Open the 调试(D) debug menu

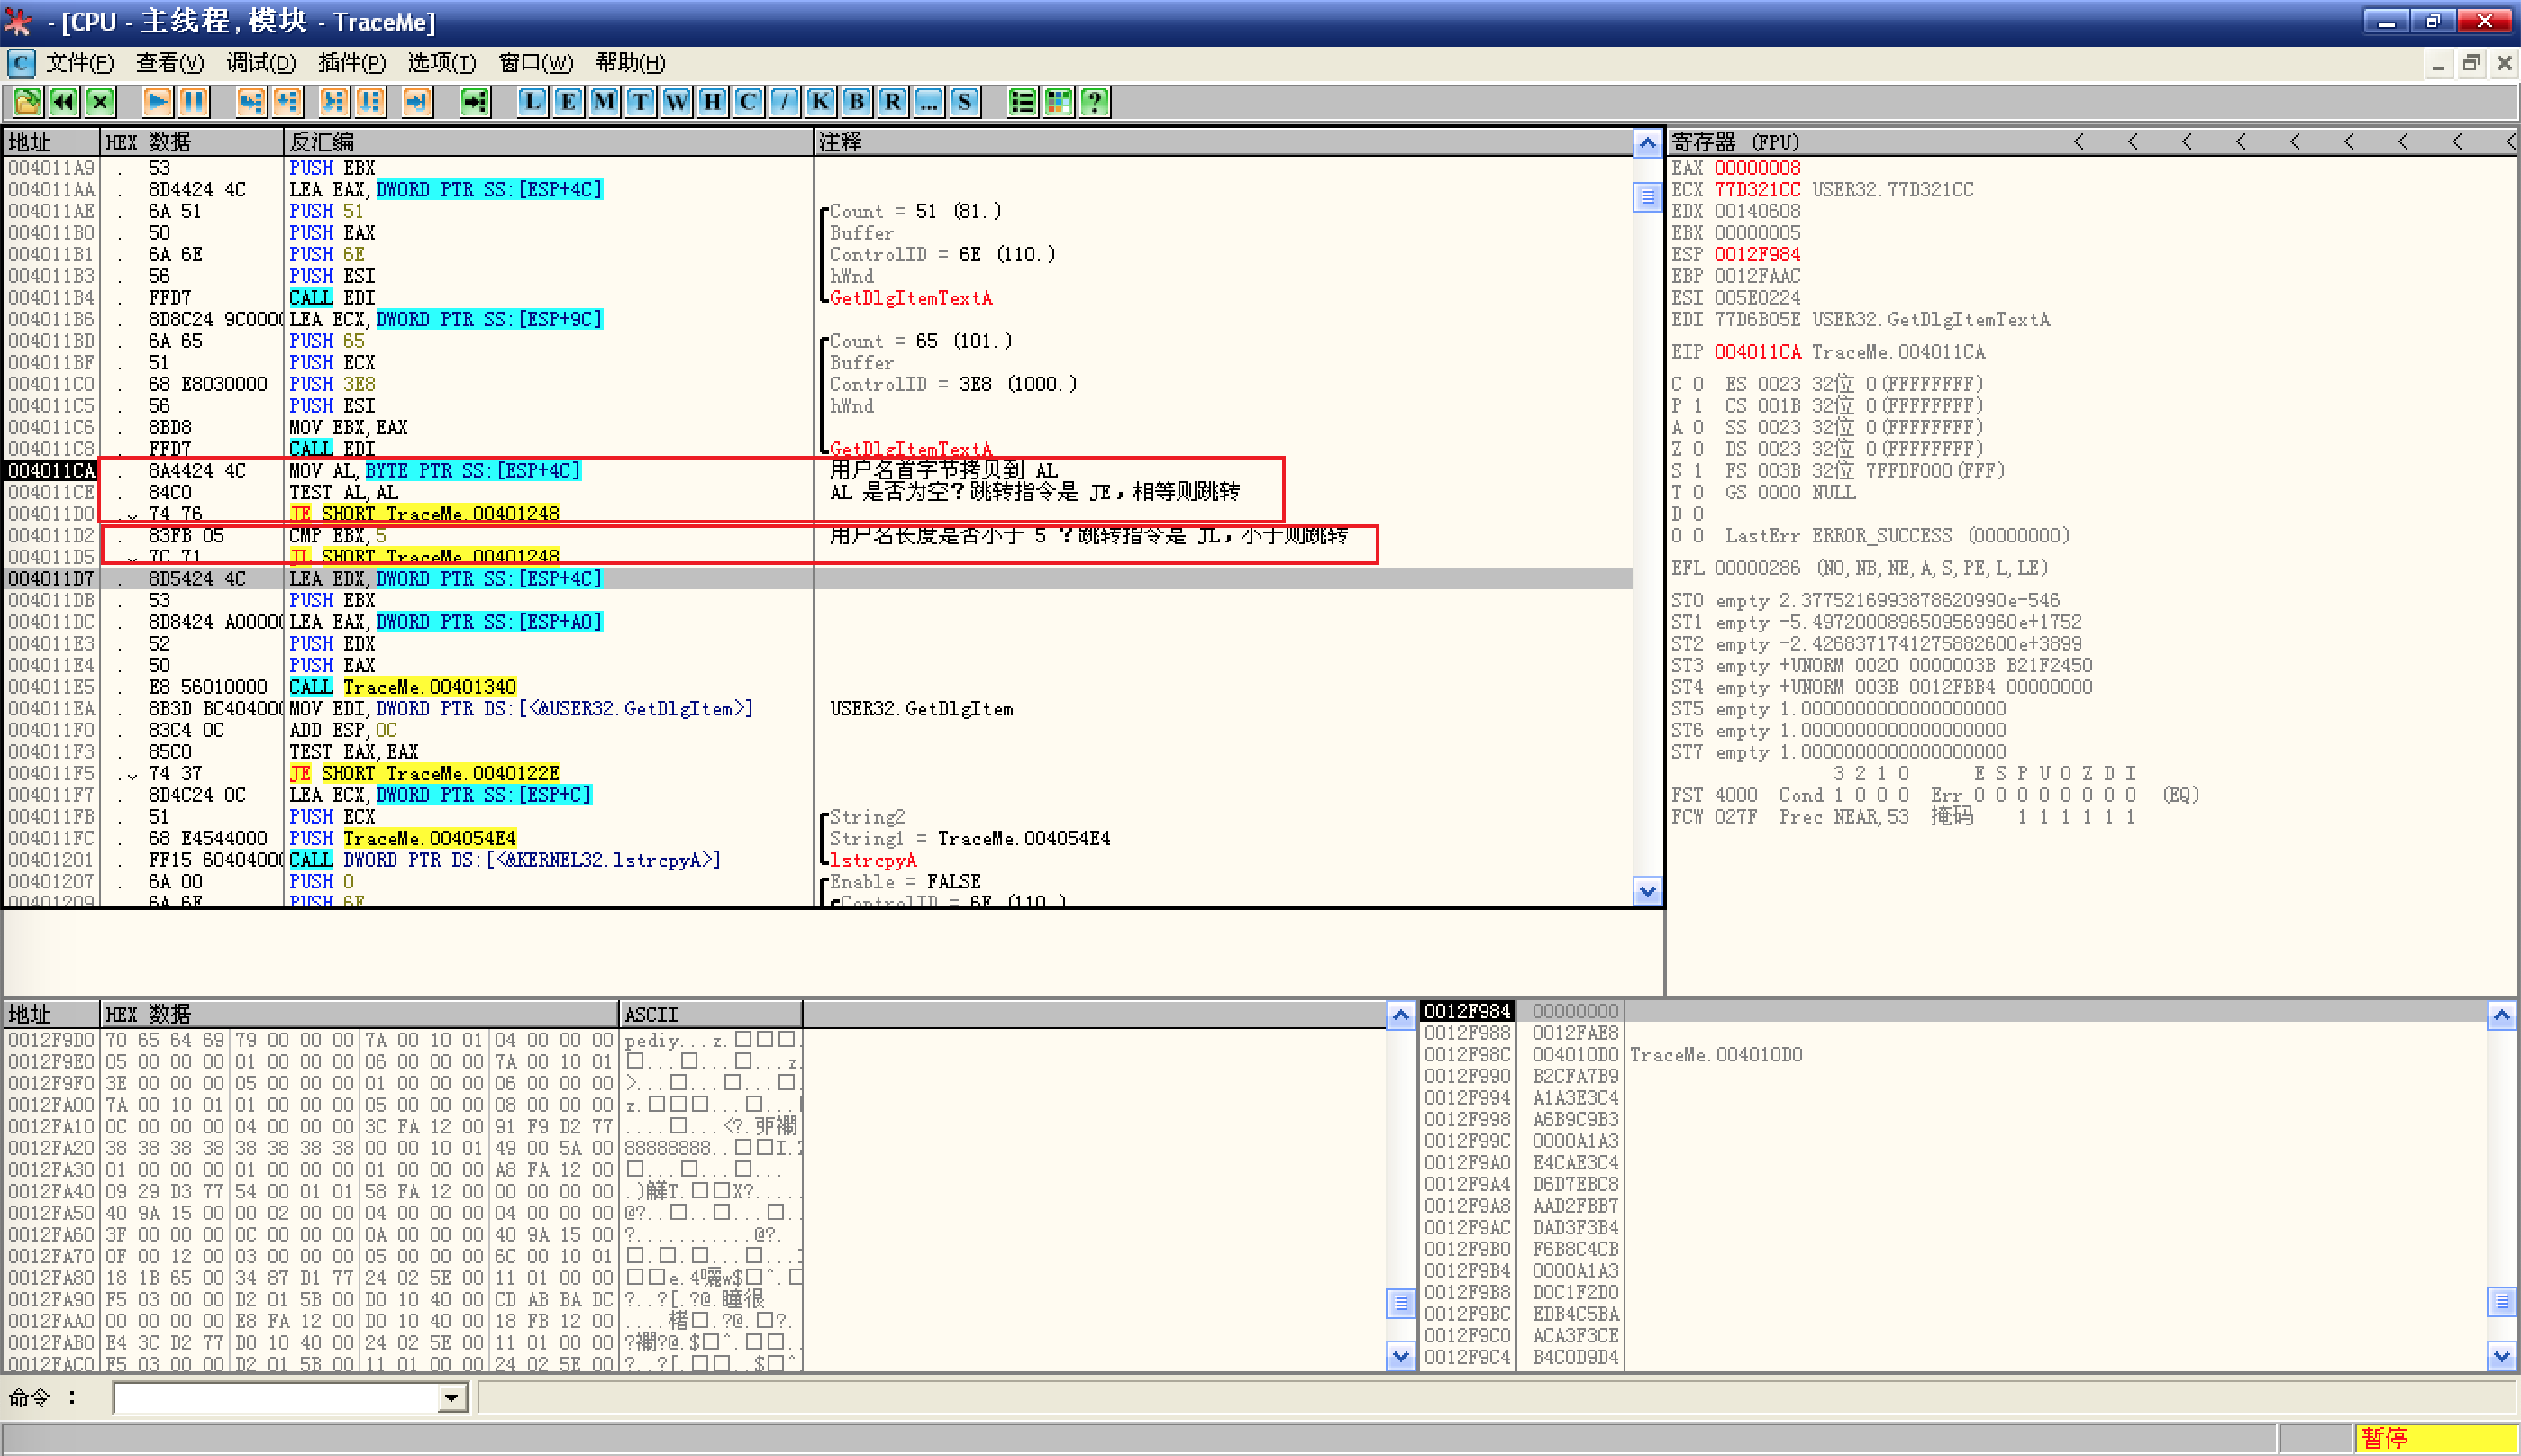click(260, 63)
